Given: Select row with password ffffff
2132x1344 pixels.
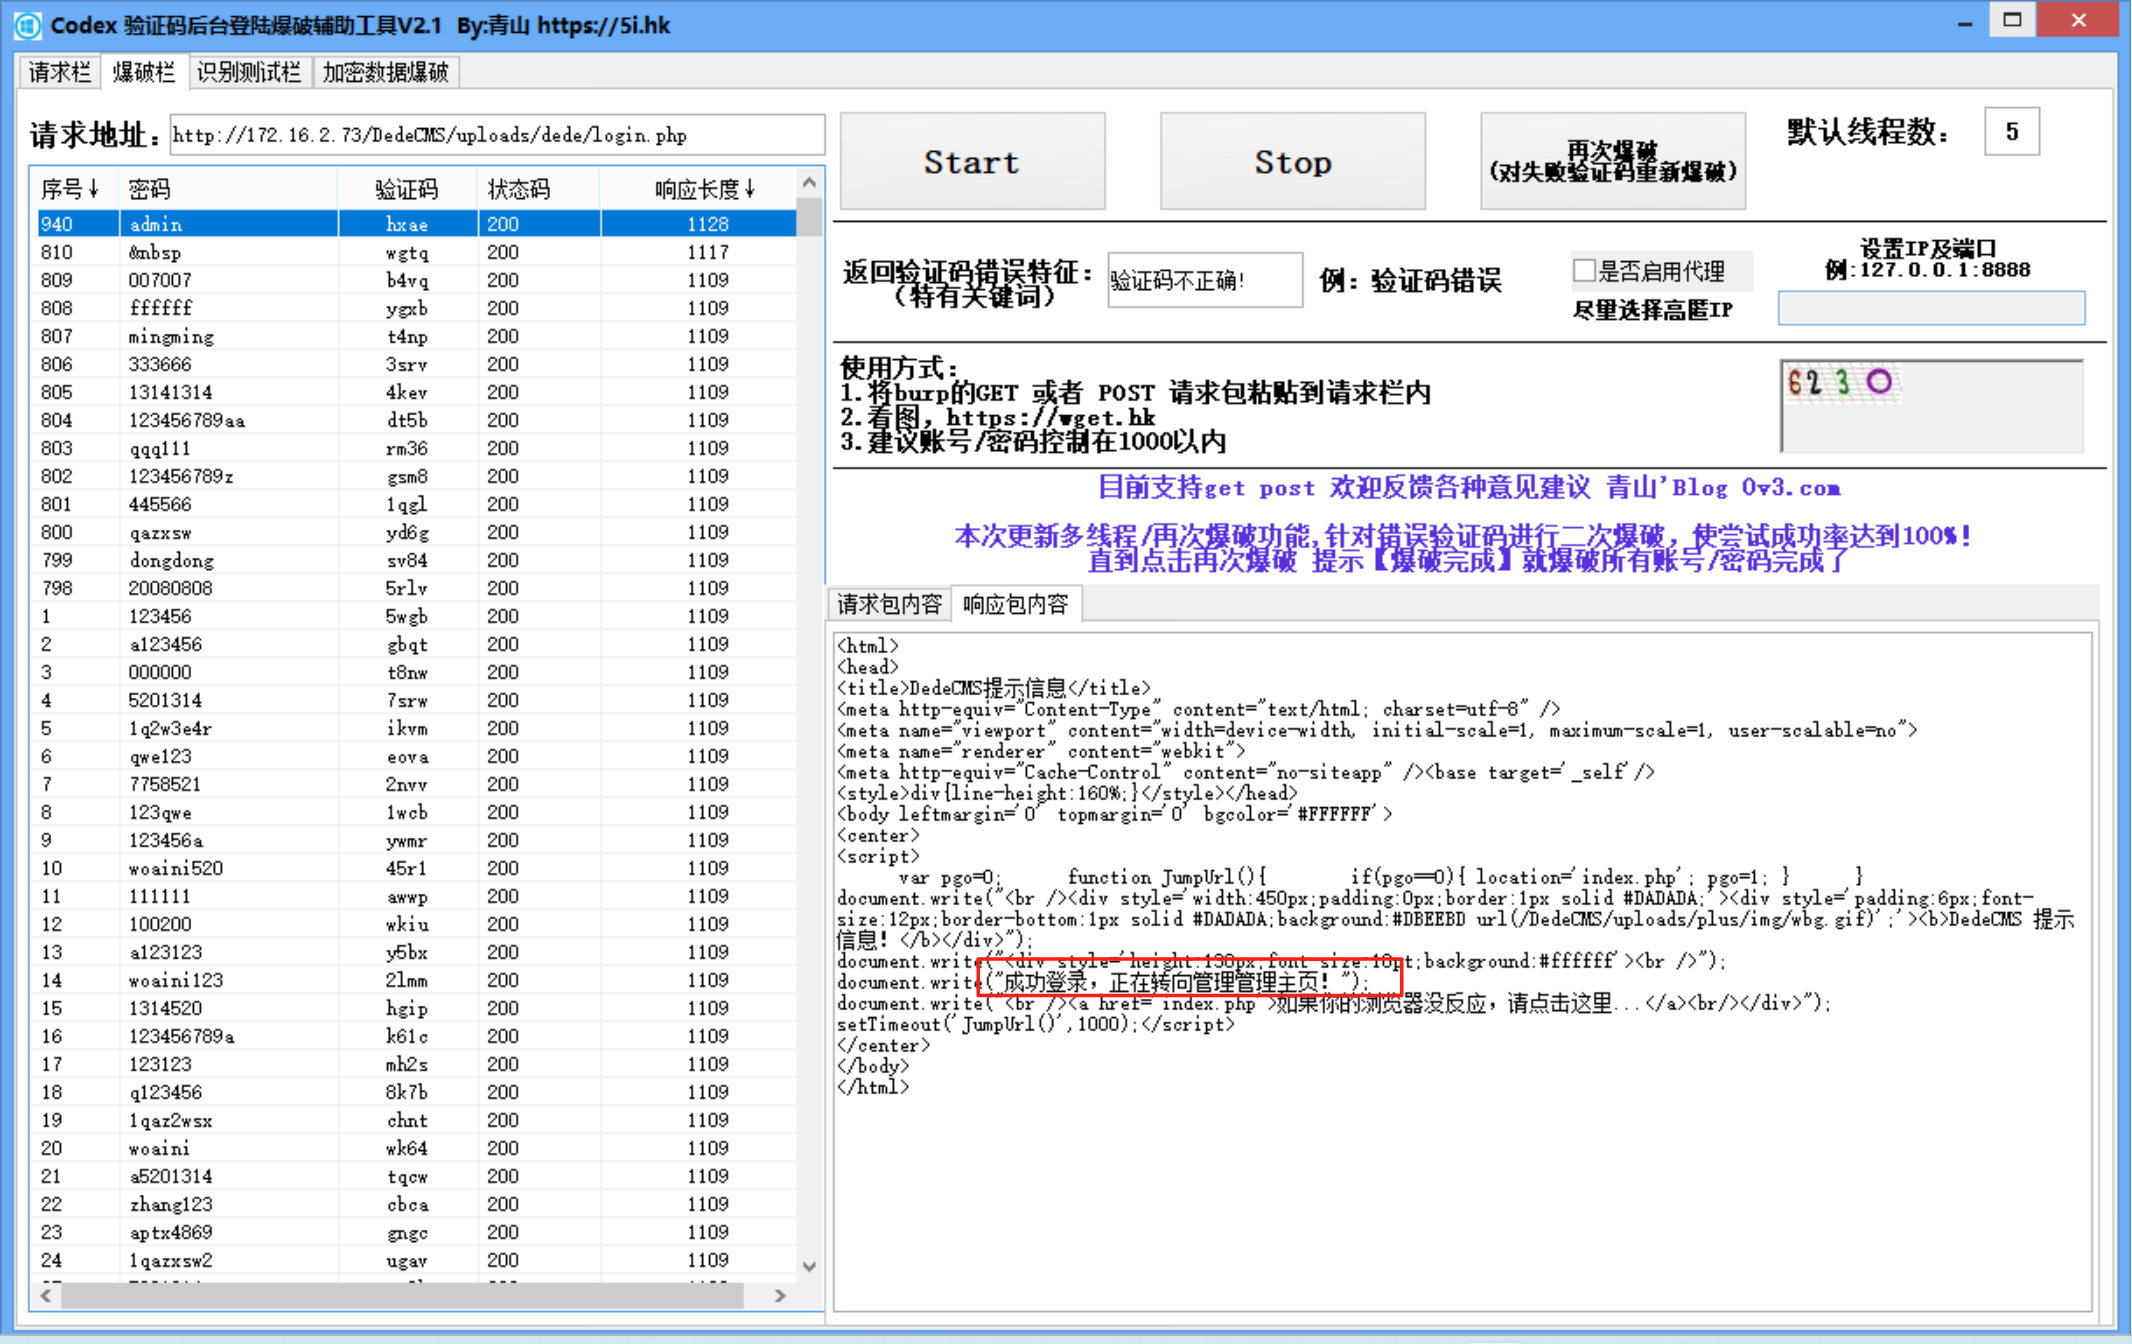Looking at the screenshot, I should tap(417, 308).
